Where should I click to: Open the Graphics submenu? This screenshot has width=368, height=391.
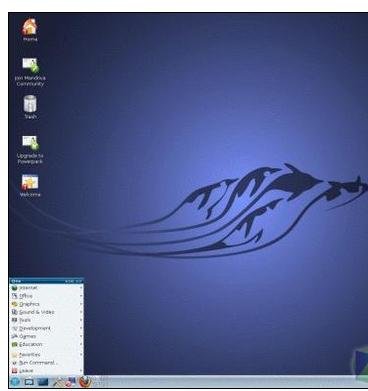click(x=46, y=304)
